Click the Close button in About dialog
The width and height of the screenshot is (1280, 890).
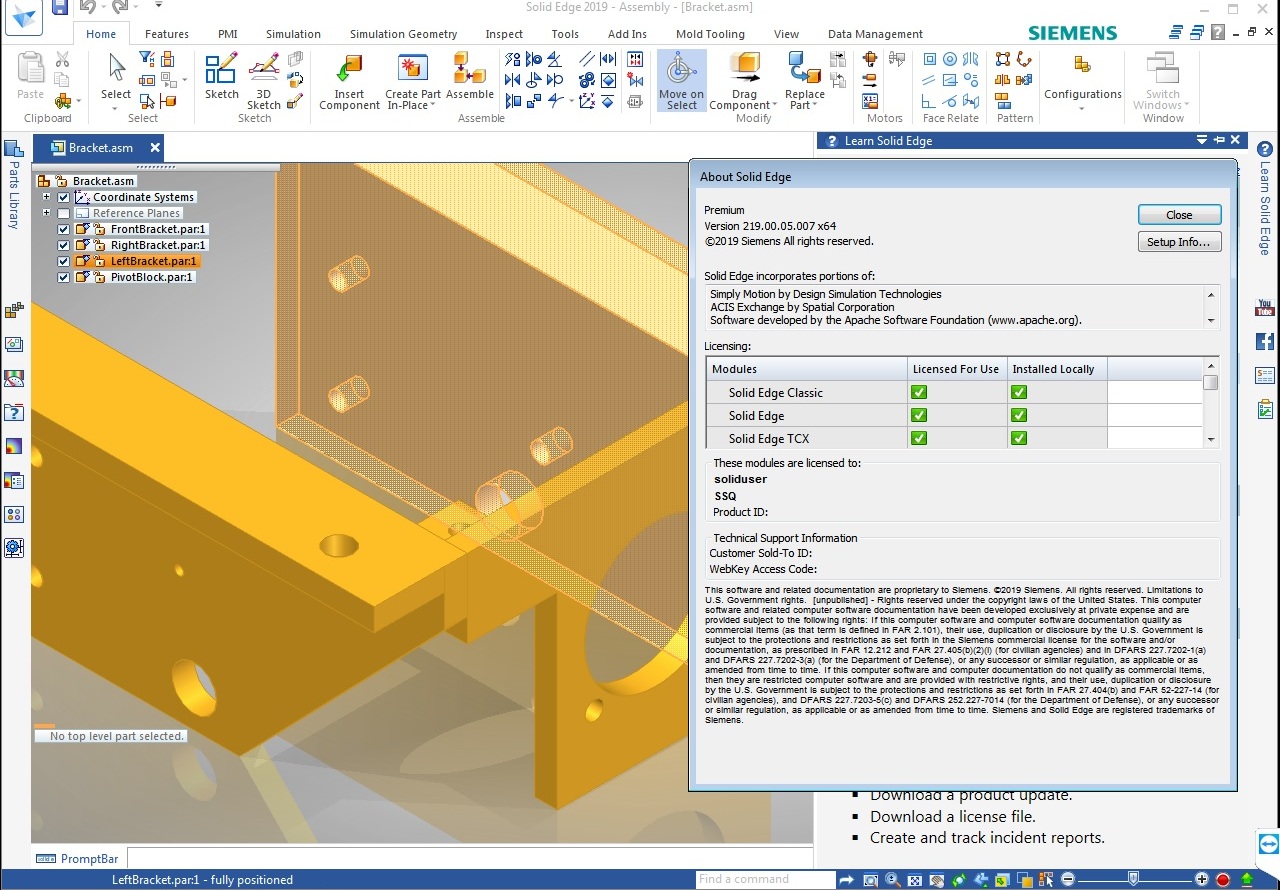pyautogui.click(x=1179, y=215)
